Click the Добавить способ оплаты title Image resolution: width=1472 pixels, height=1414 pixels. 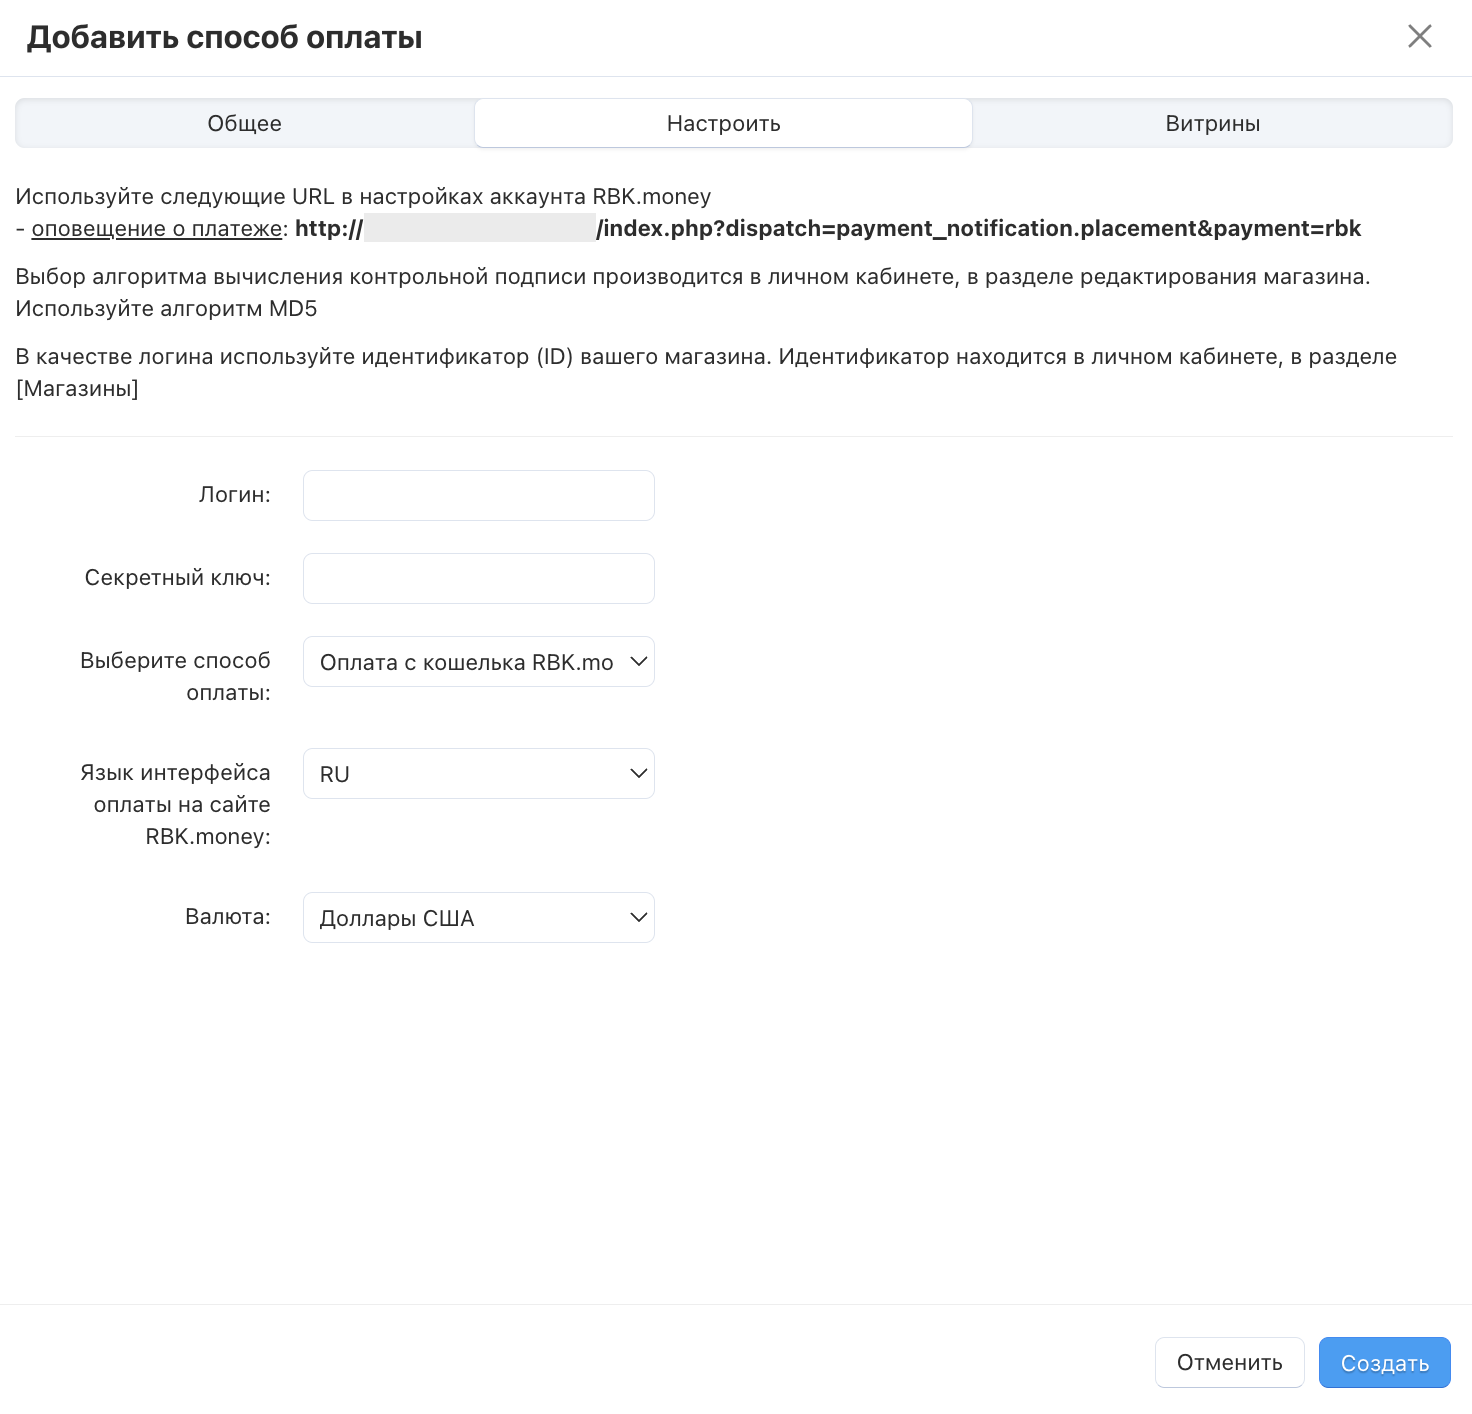click(225, 38)
